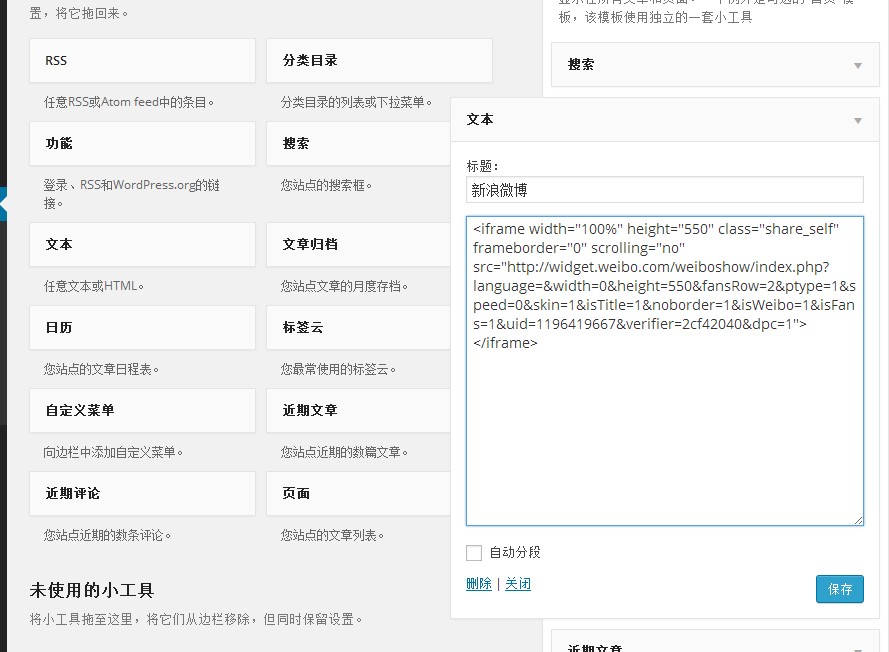Select the 自定义菜单 available widget
Screen dimensions: 889x652
[142, 411]
